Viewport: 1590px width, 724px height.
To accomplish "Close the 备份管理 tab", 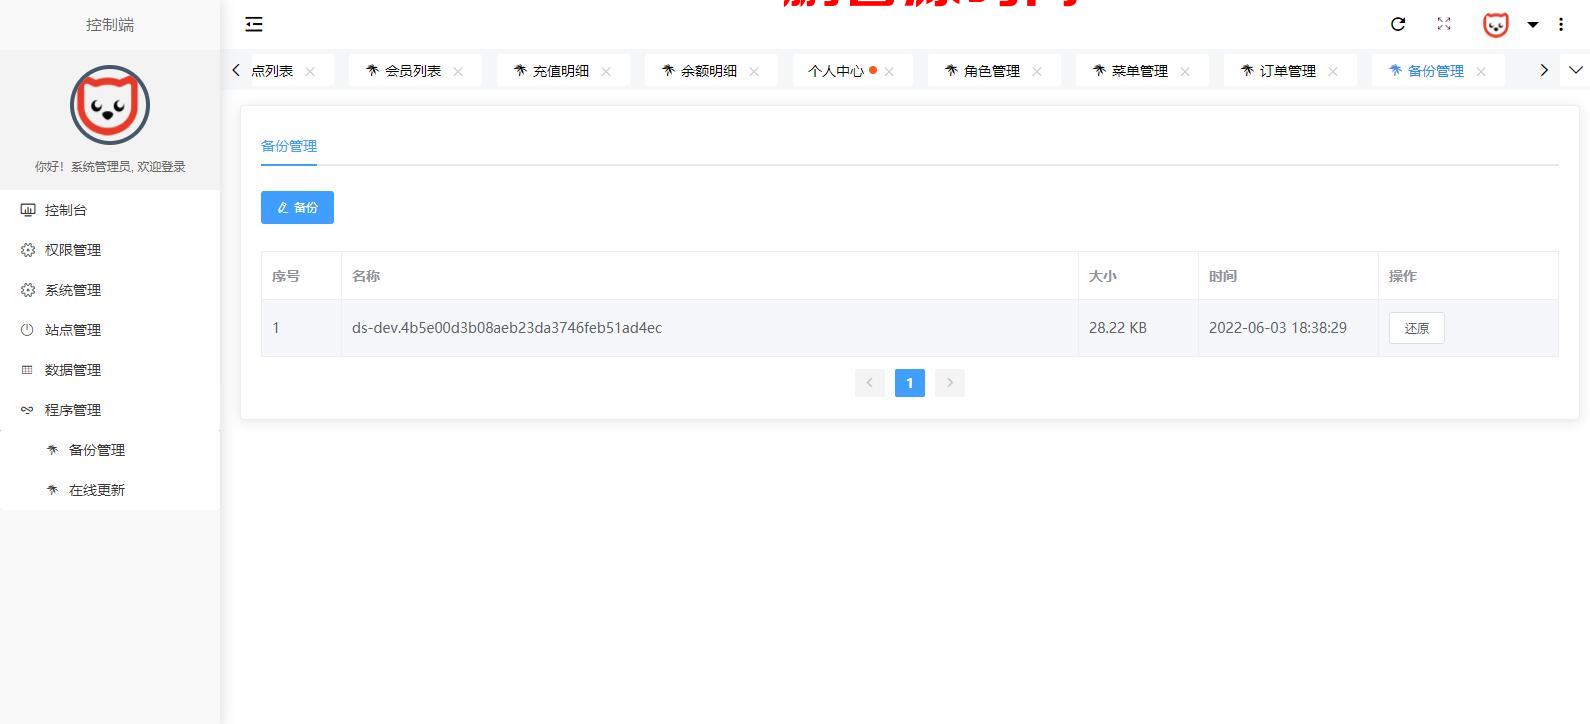I will click(x=1481, y=71).
